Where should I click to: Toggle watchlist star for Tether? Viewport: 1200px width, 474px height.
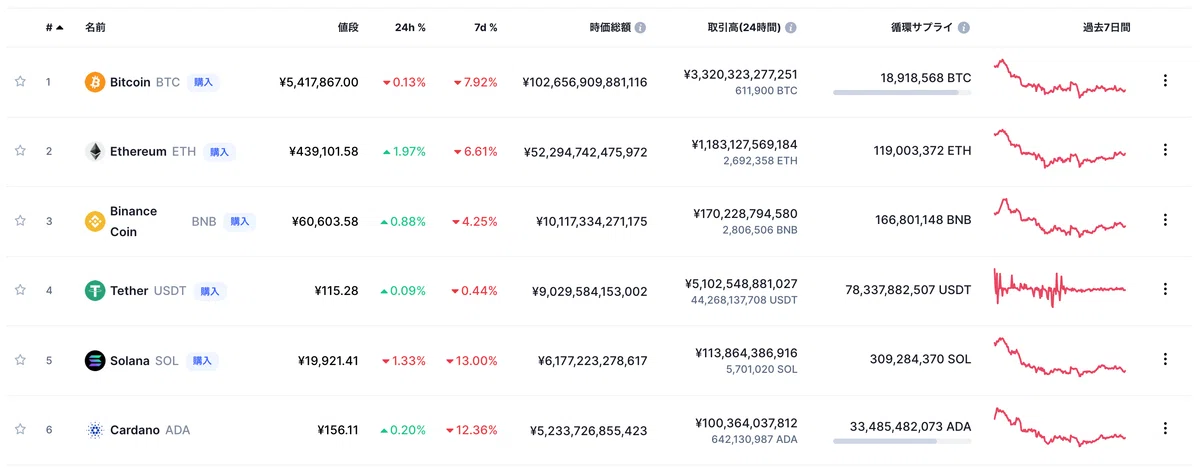coord(20,291)
